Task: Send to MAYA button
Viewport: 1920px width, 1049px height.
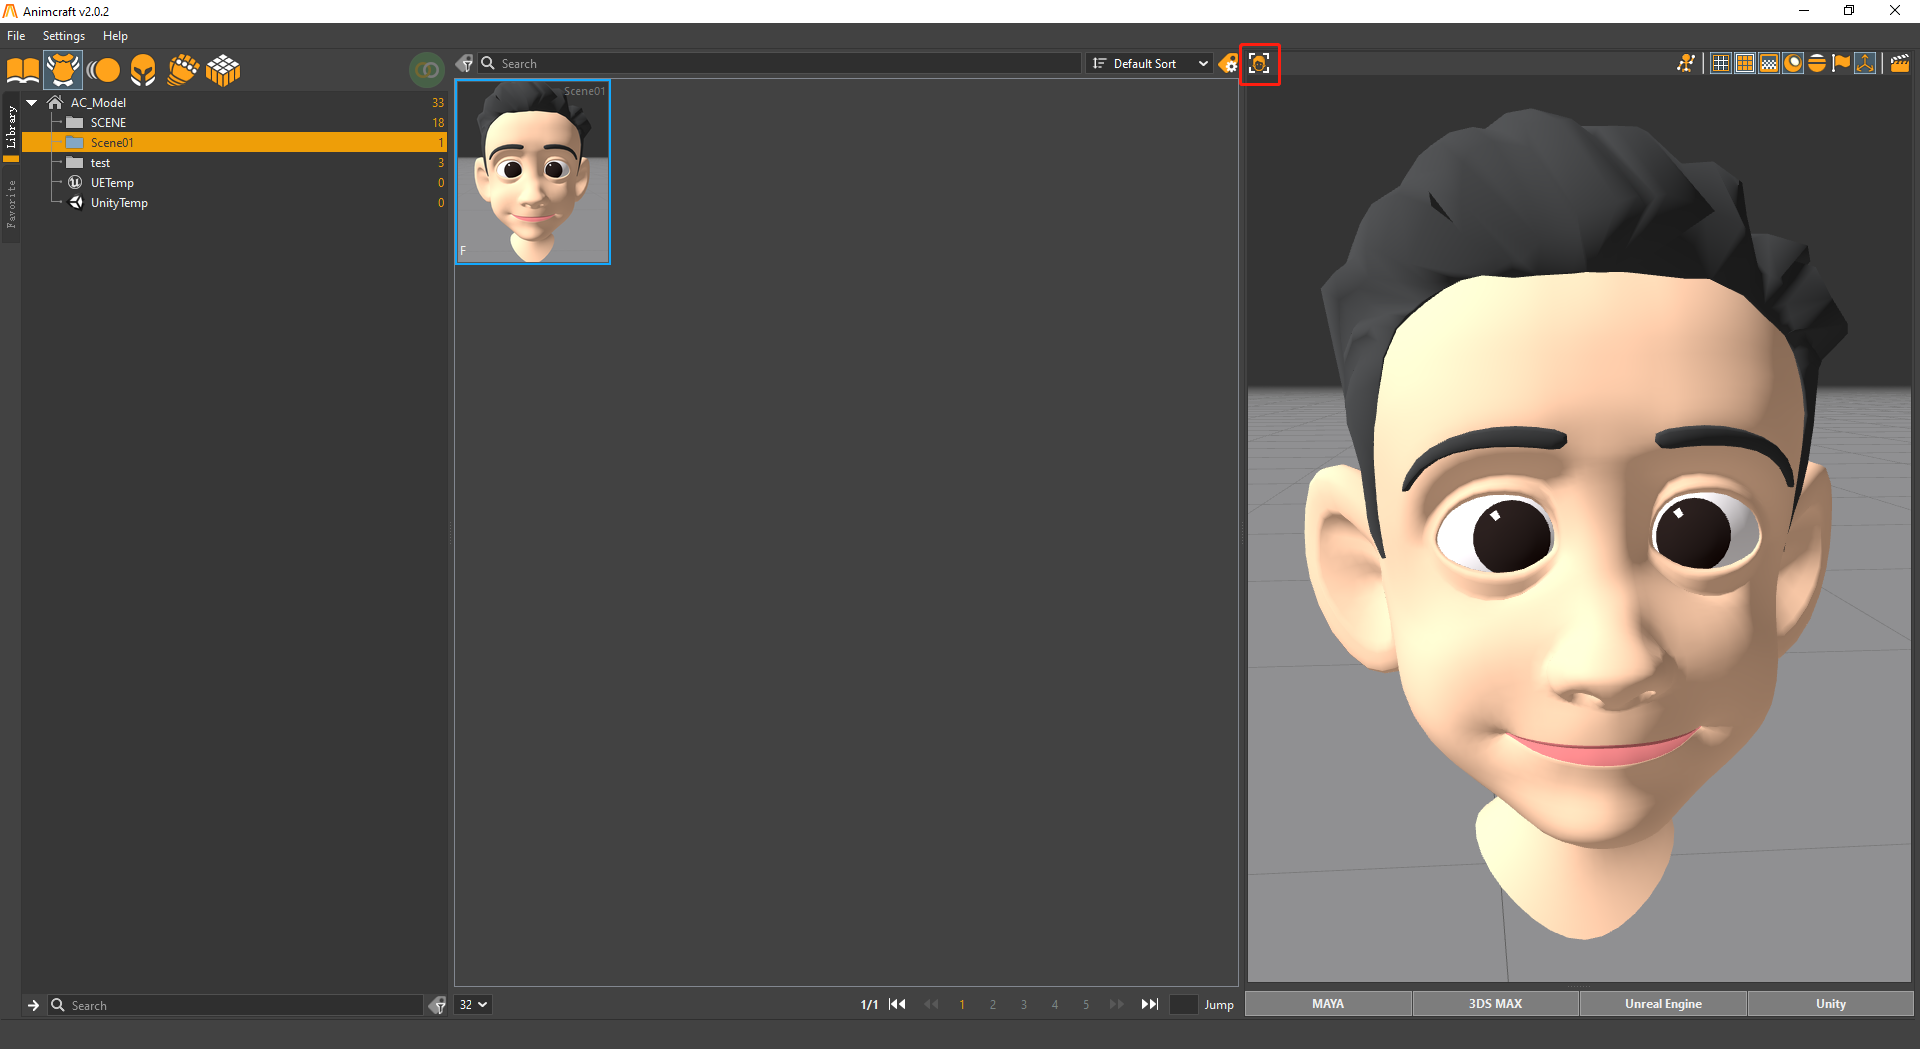Action: coord(1328,1003)
